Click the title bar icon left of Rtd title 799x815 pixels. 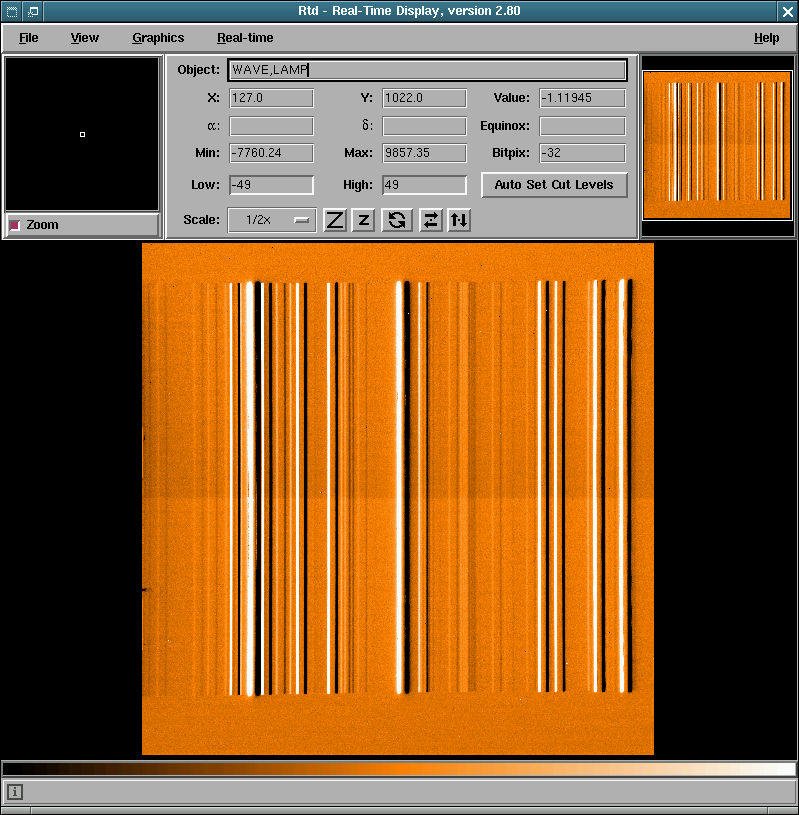33,11
